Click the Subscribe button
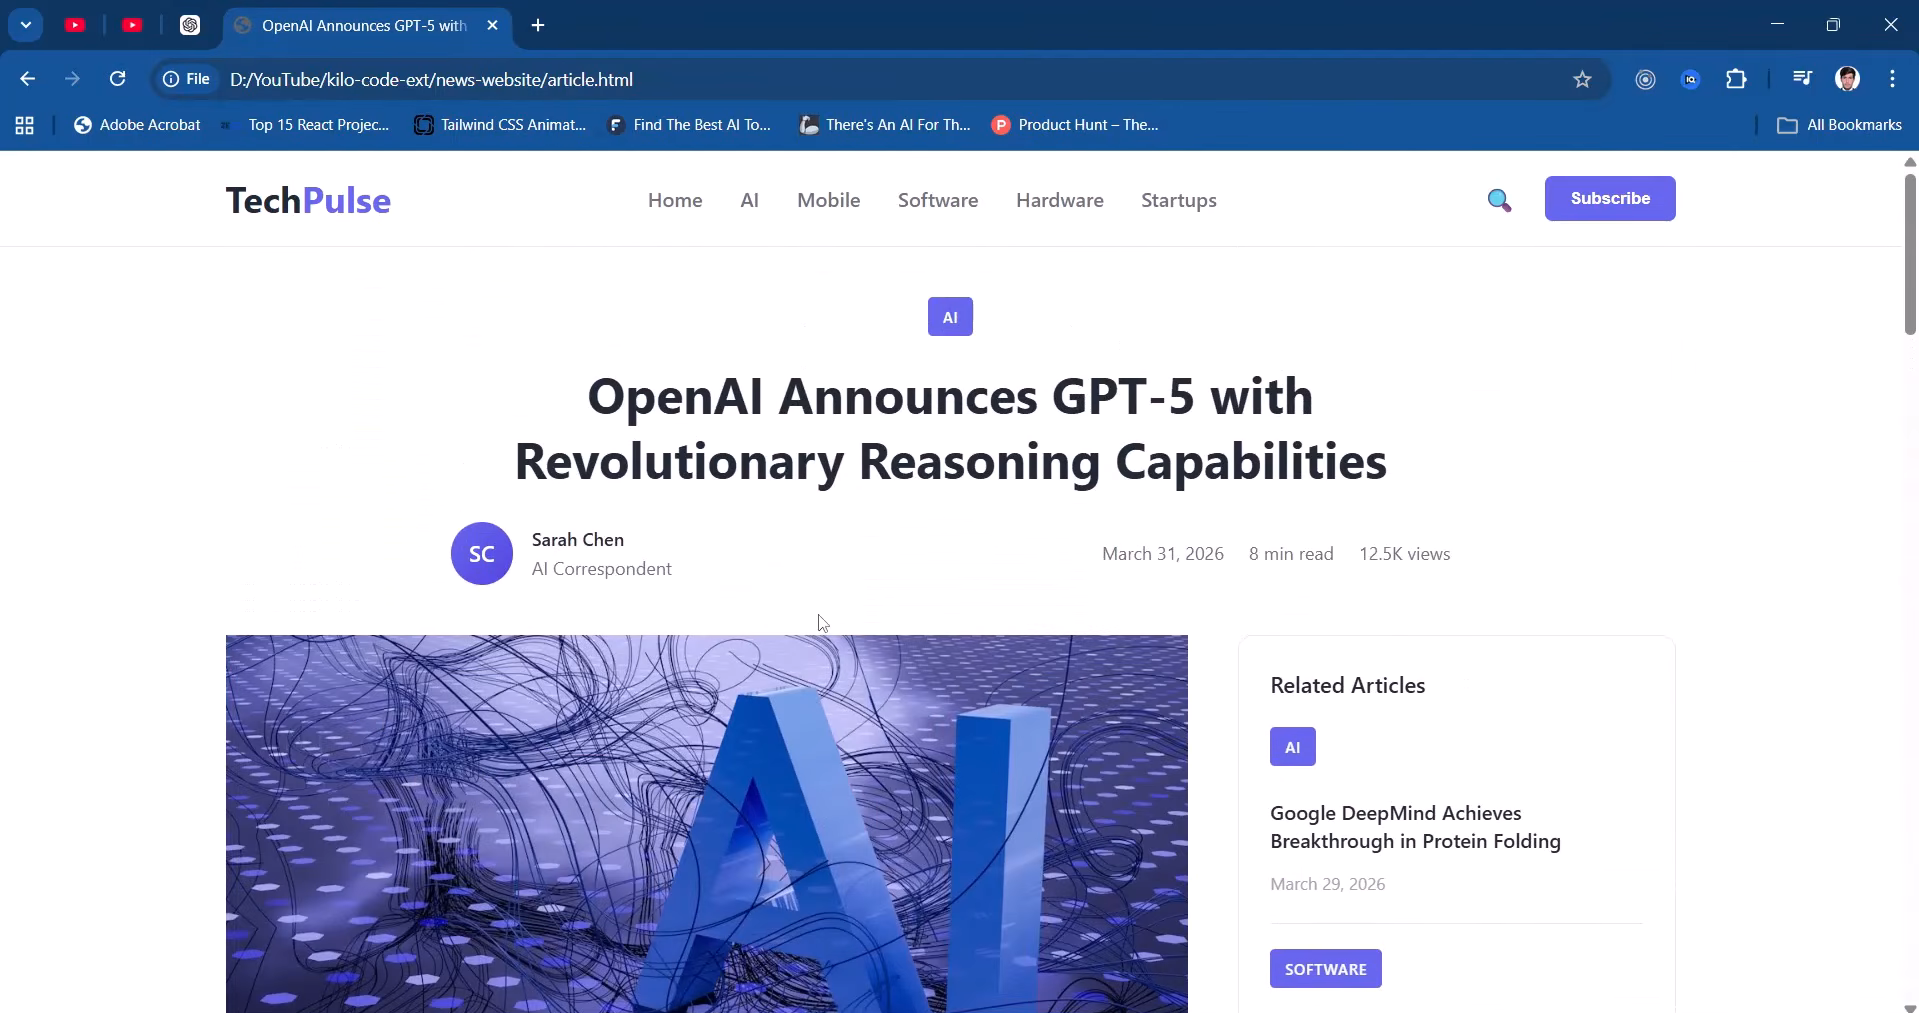1919x1013 pixels. (1610, 198)
